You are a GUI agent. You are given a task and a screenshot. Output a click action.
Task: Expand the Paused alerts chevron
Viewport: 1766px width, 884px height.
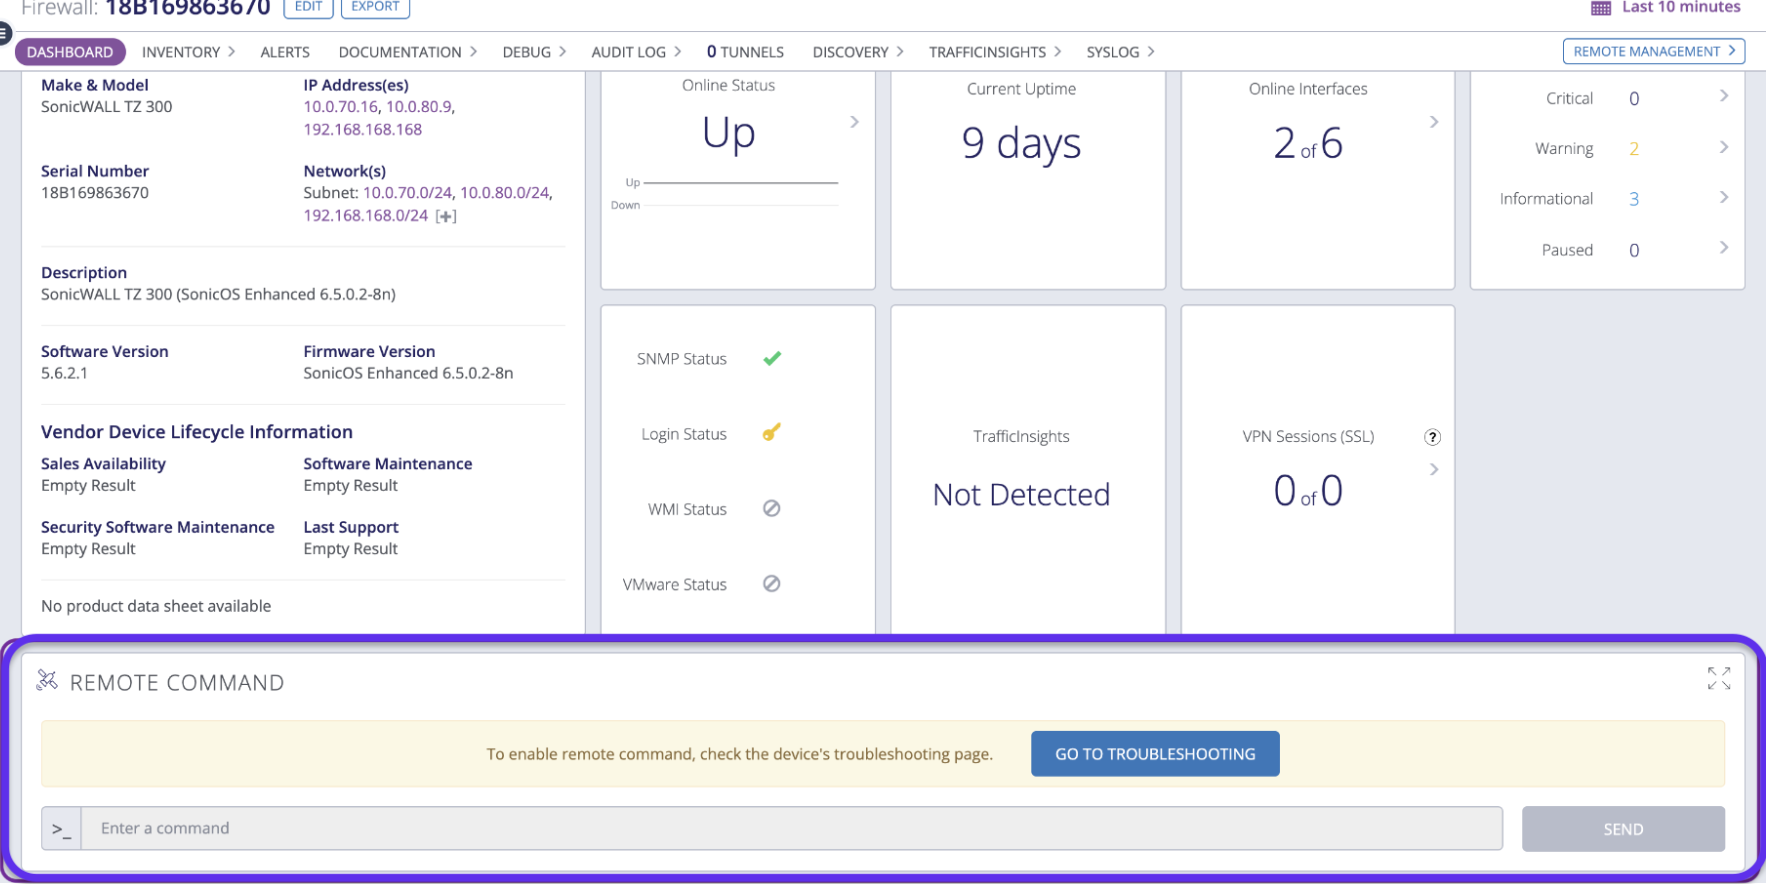[1724, 247]
